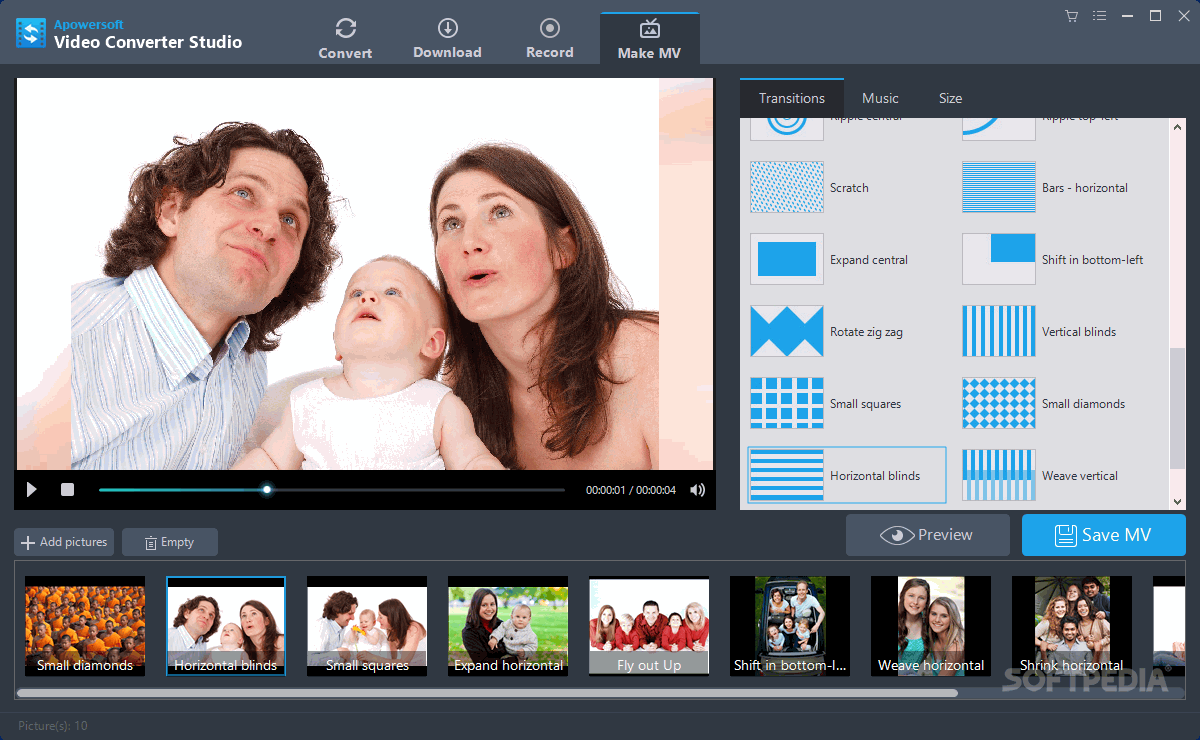Select the Scratch transition
This screenshot has width=1200, height=740.
click(x=786, y=187)
